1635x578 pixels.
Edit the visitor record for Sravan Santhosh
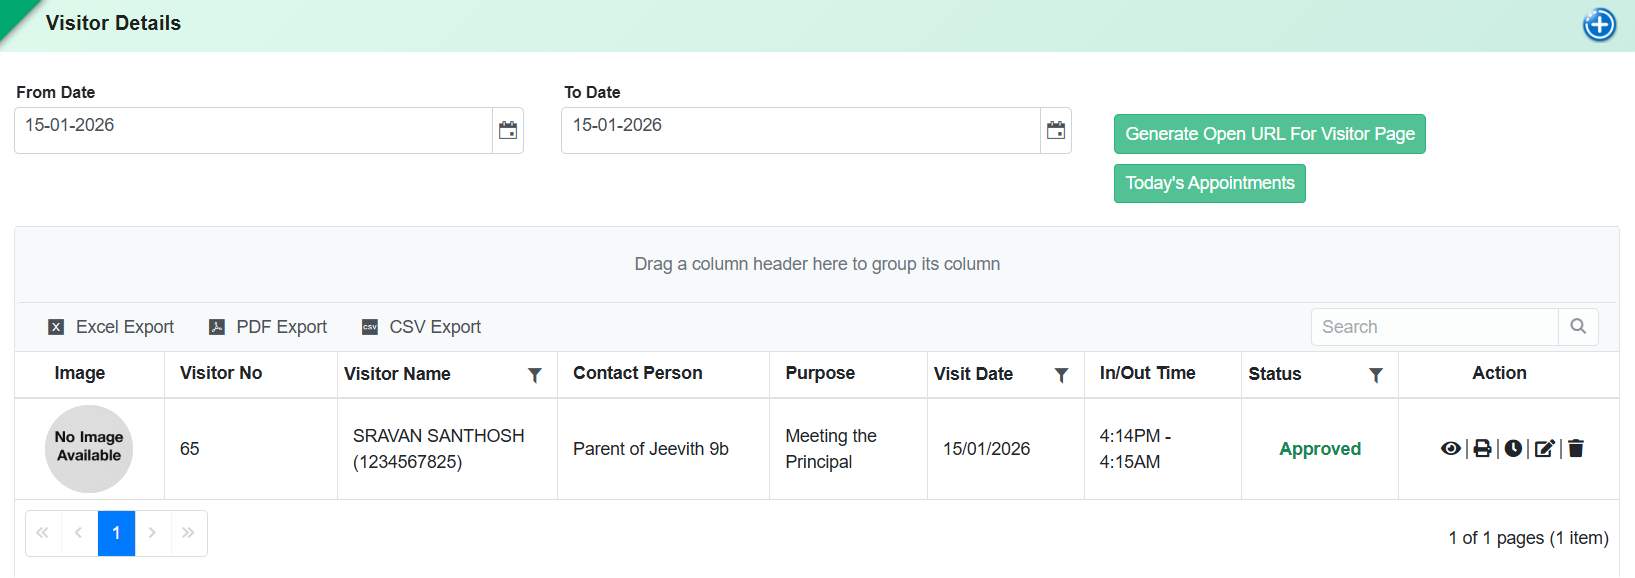coord(1544,448)
